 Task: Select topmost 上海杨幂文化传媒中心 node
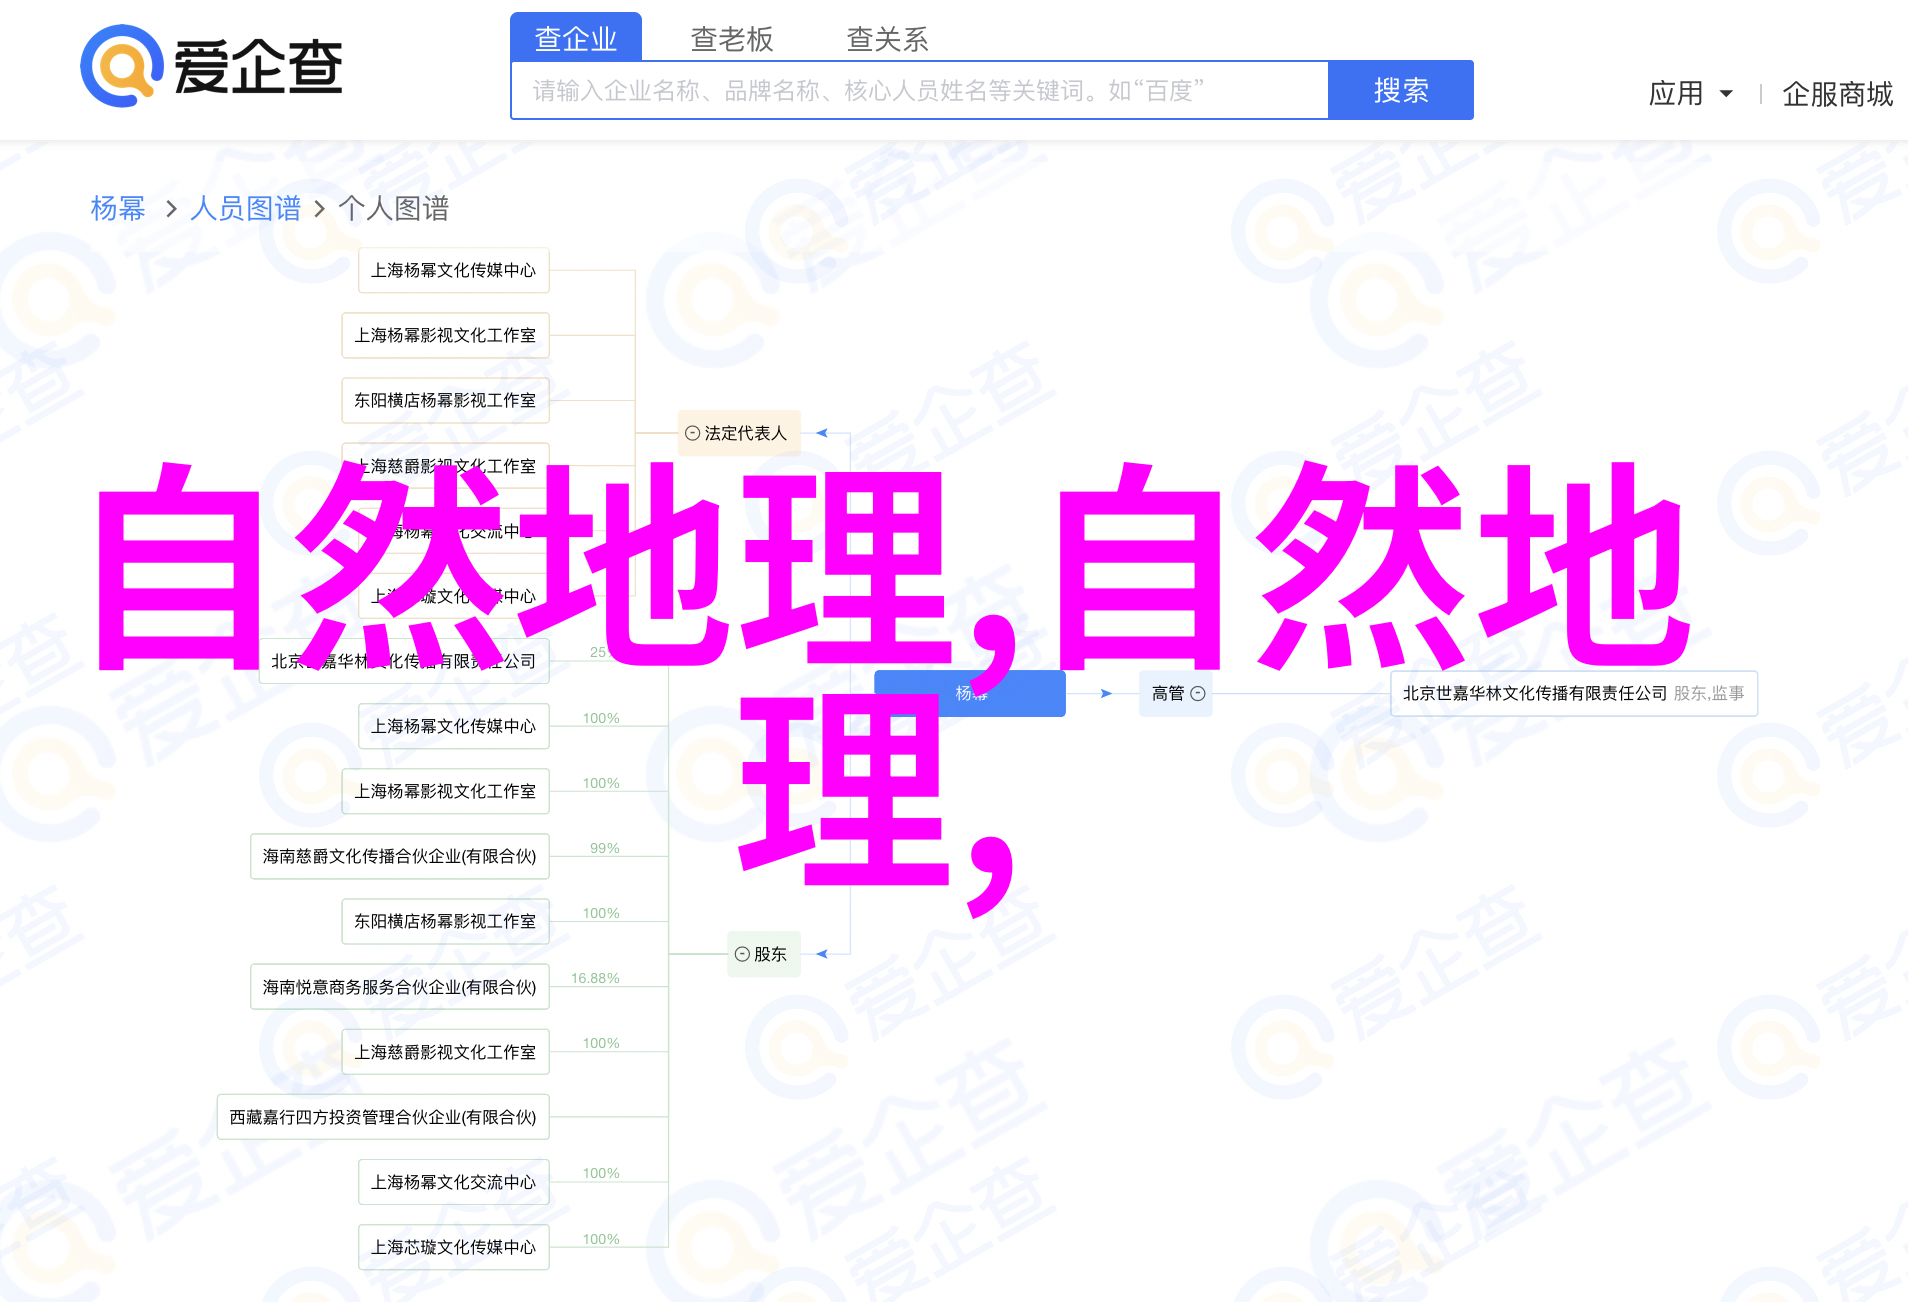454,270
